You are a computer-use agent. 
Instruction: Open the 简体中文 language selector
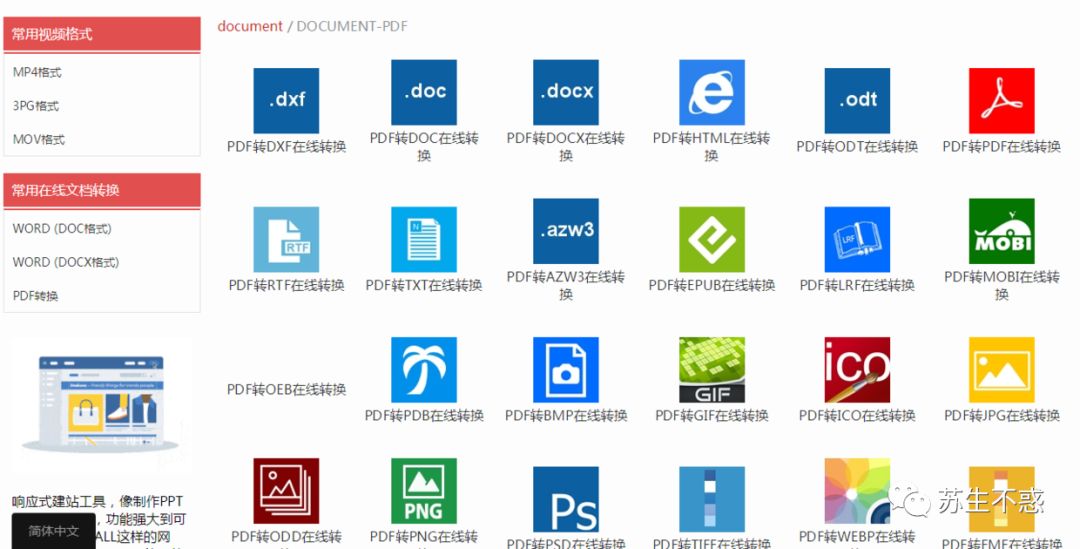[x=54, y=531]
